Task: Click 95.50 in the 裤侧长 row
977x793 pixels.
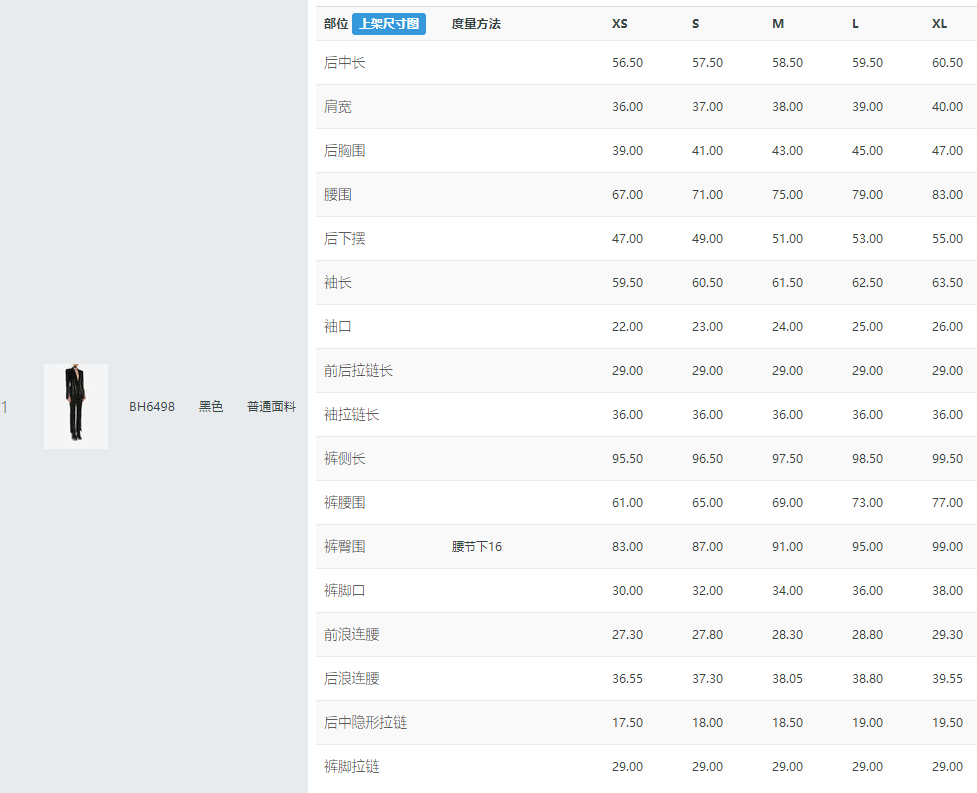Action: (x=627, y=459)
